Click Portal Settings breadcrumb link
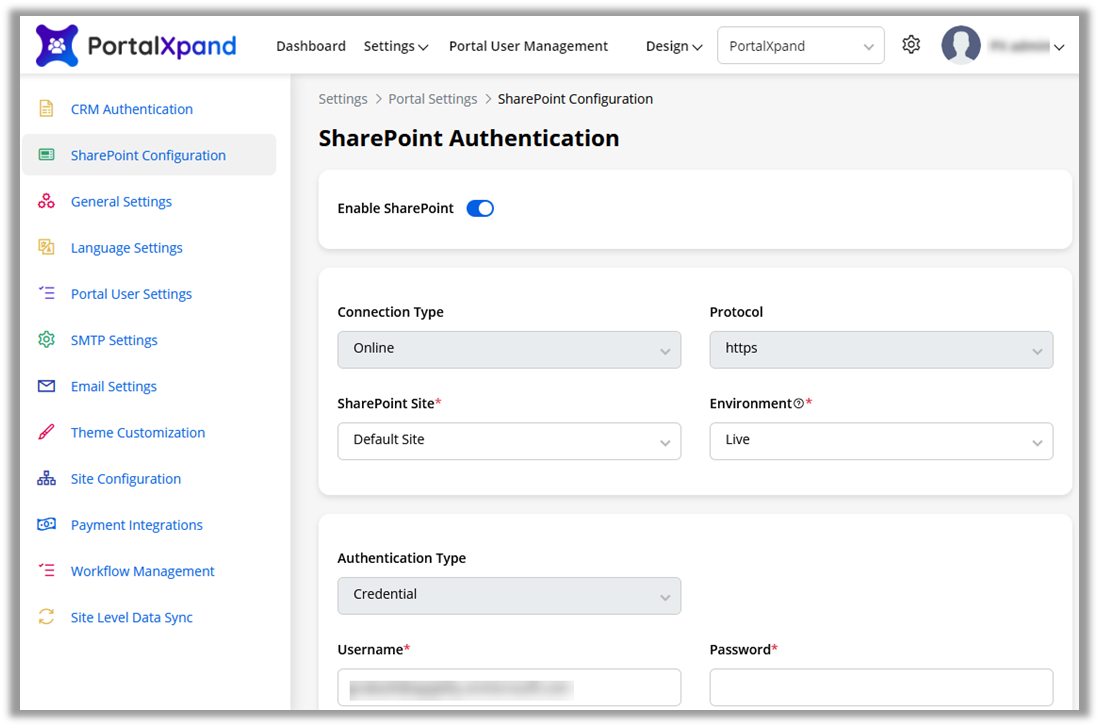Image resolution: width=1100 pixels, height=727 pixels. 432,99
